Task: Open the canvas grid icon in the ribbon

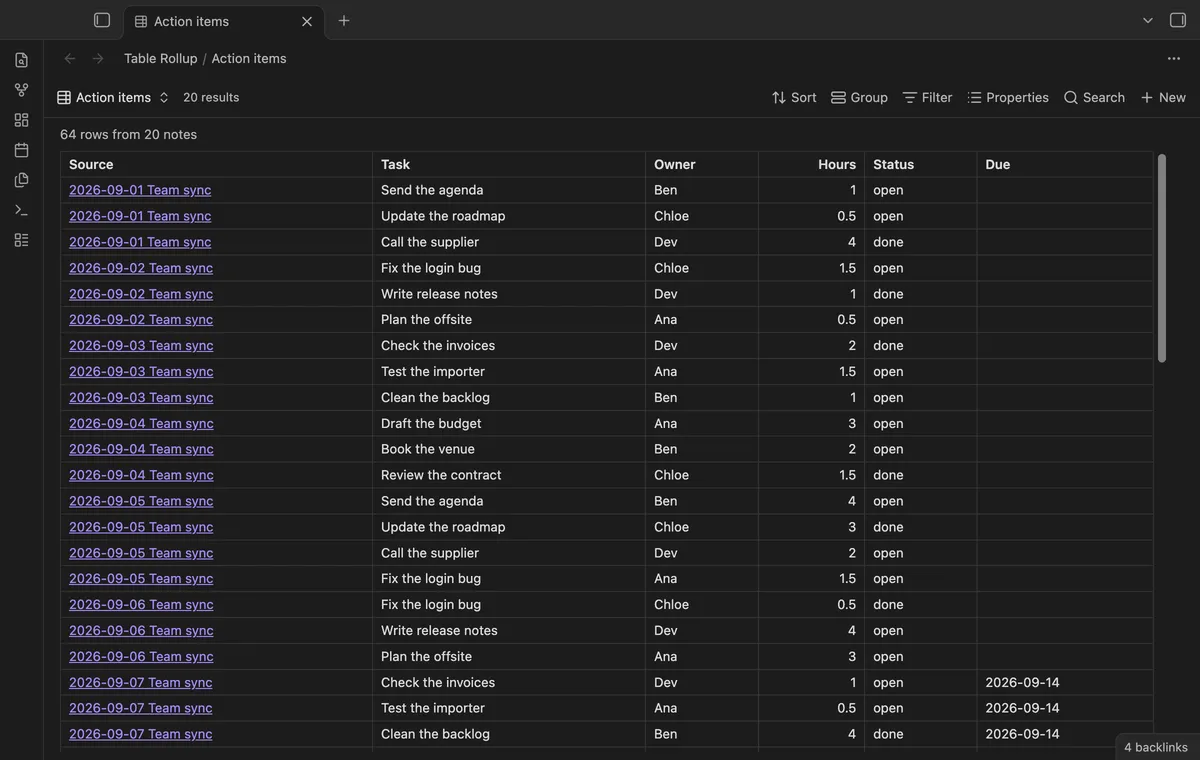Action: 21,120
